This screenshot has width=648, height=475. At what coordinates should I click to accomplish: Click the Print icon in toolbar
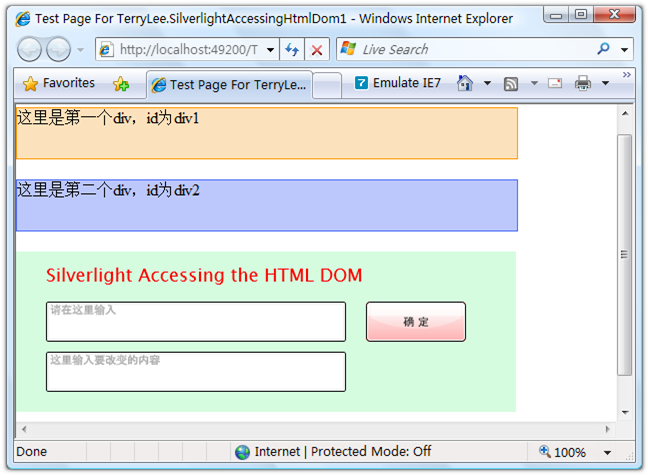[x=583, y=84]
